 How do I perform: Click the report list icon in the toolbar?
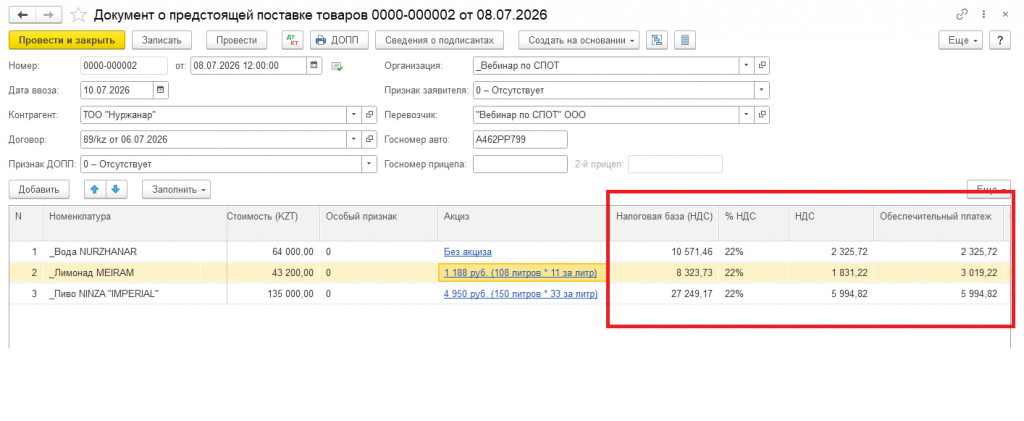pyautogui.click(x=684, y=40)
